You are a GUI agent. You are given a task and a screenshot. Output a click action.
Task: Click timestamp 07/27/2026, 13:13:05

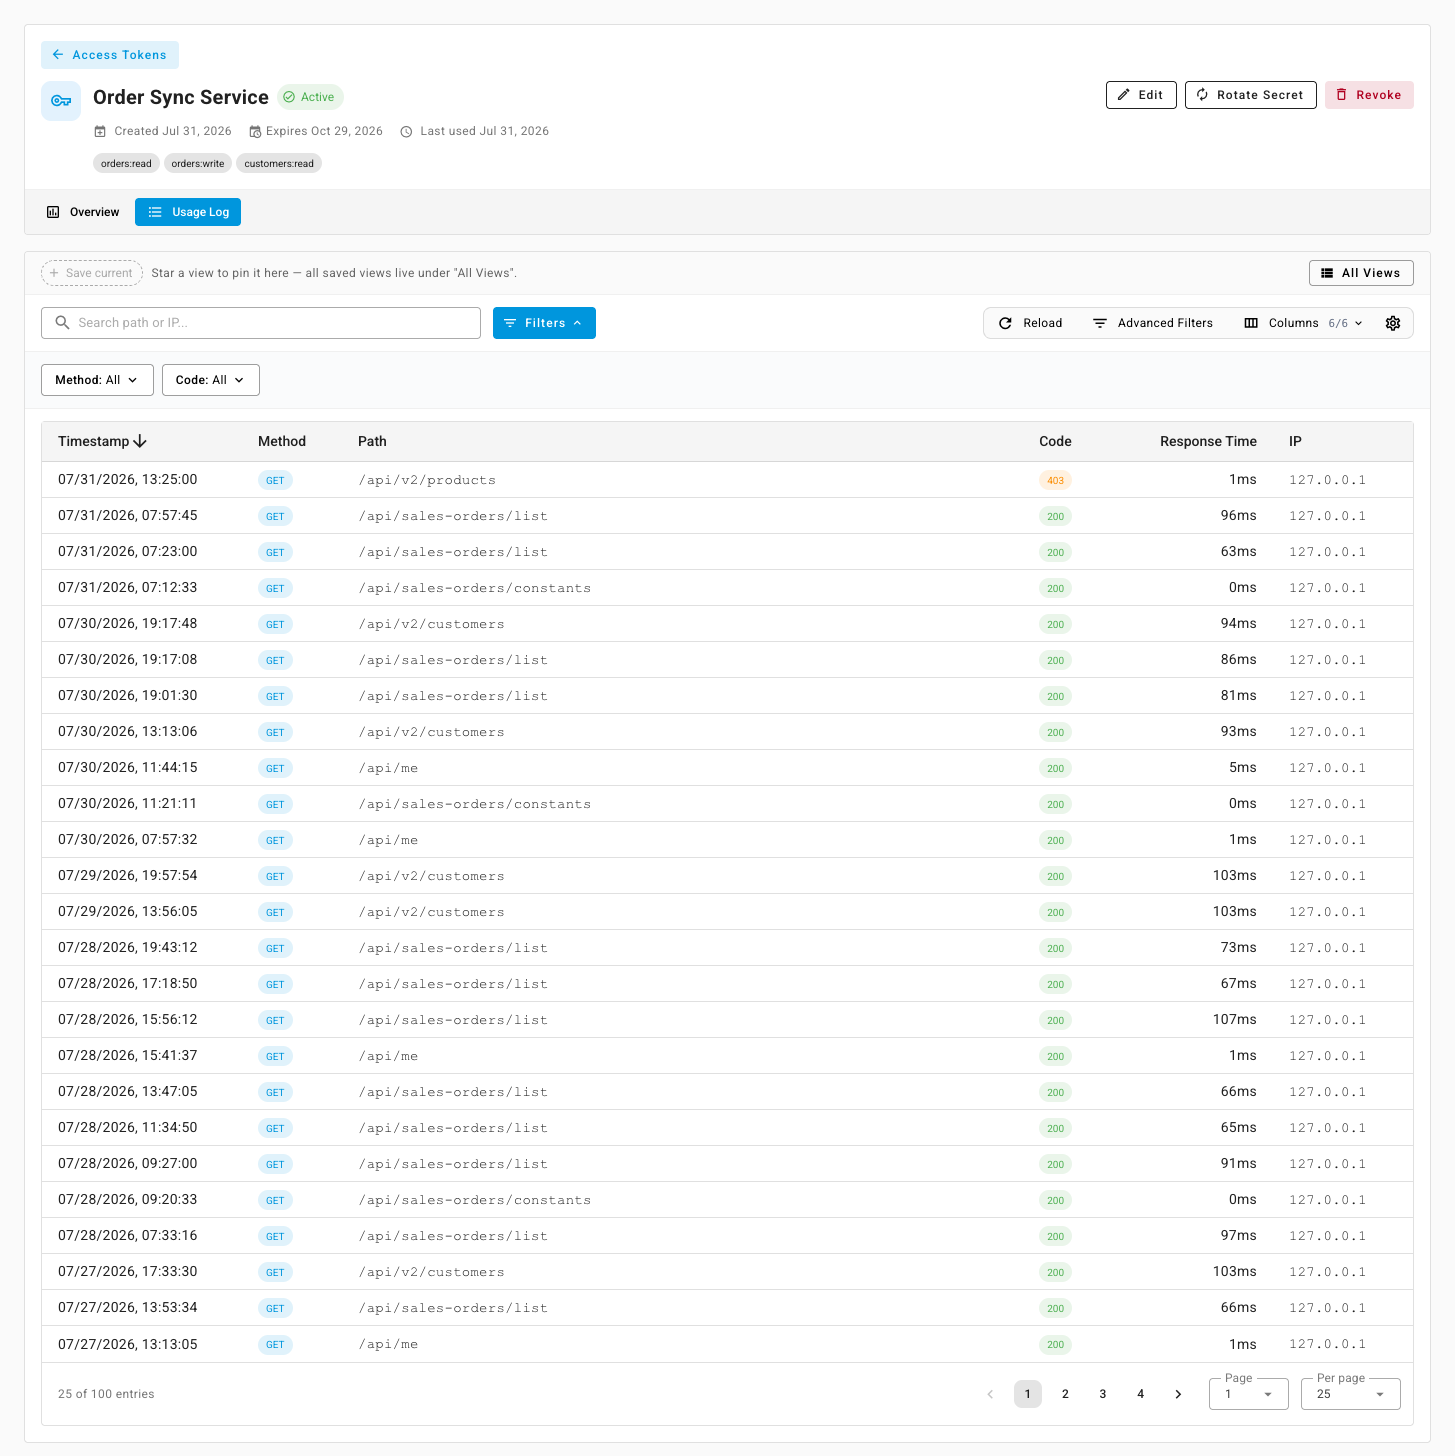click(128, 1344)
